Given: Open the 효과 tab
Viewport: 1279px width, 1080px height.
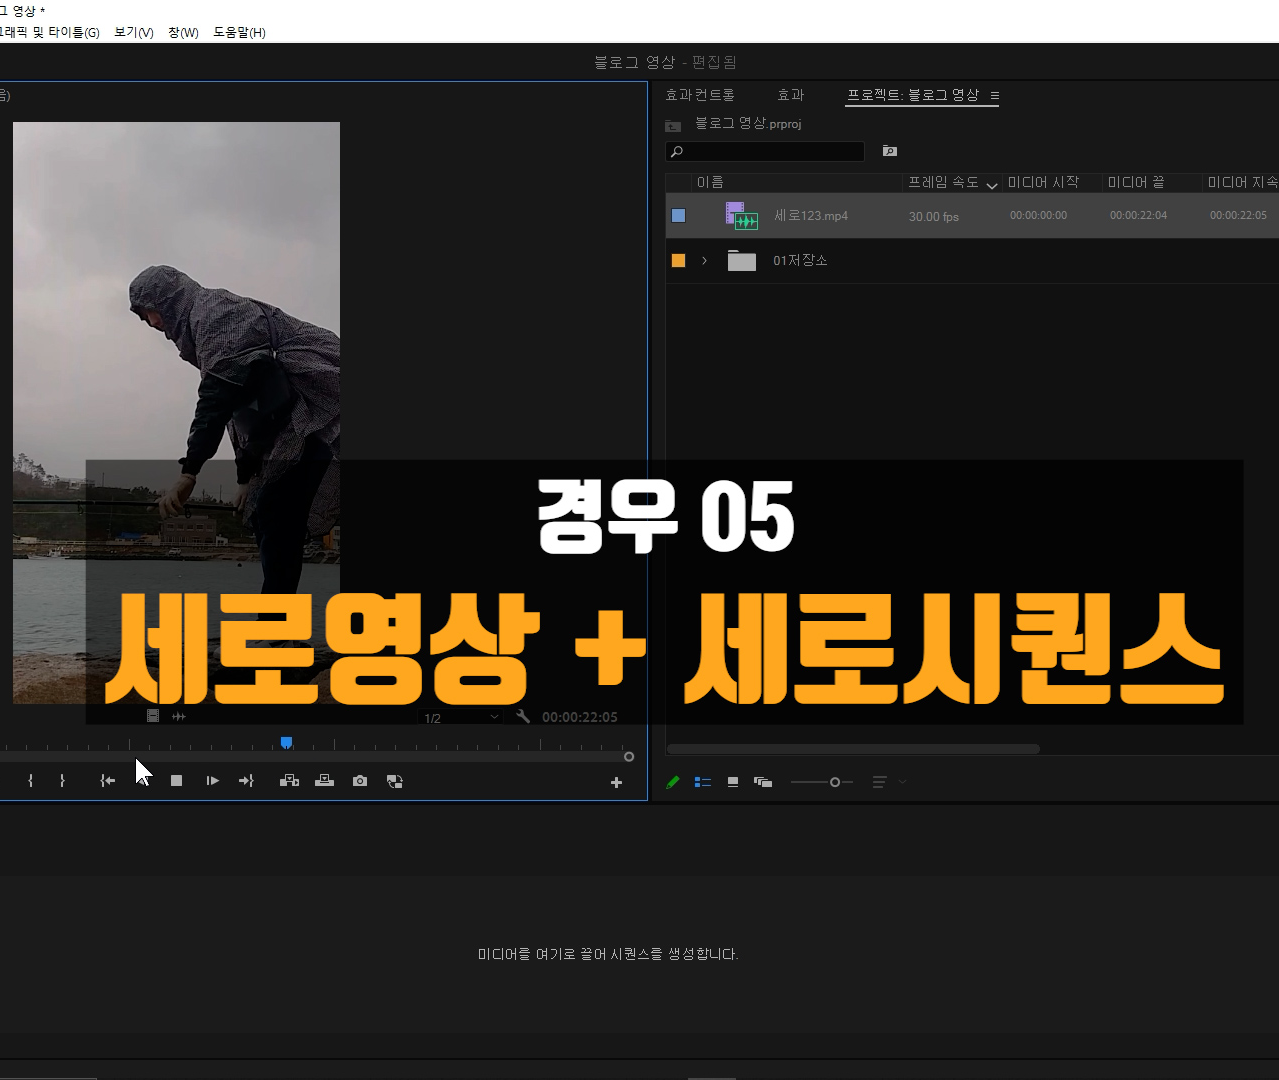Looking at the screenshot, I should coord(791,95).
